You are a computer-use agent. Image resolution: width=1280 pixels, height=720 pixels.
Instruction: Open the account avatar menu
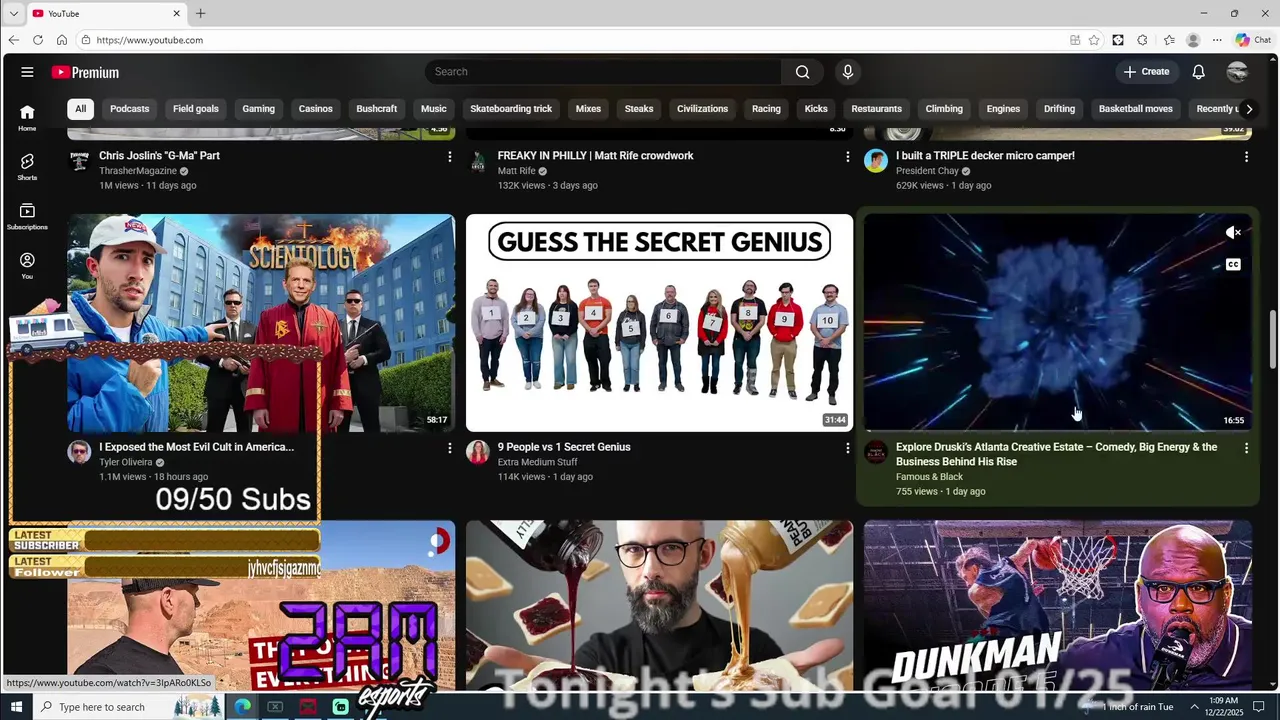[1237, 72]
